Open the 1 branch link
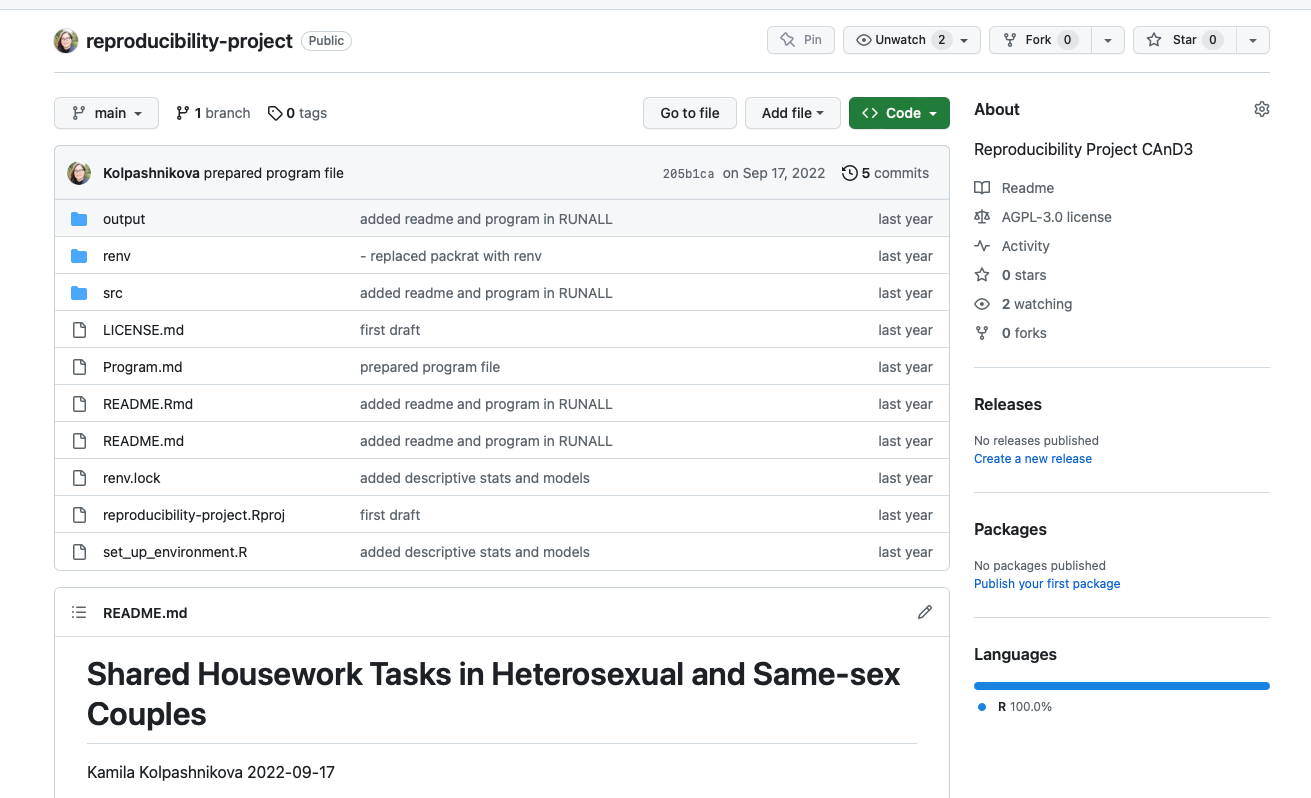This screenshot has width=1311, height=798. tap(213, 113)
